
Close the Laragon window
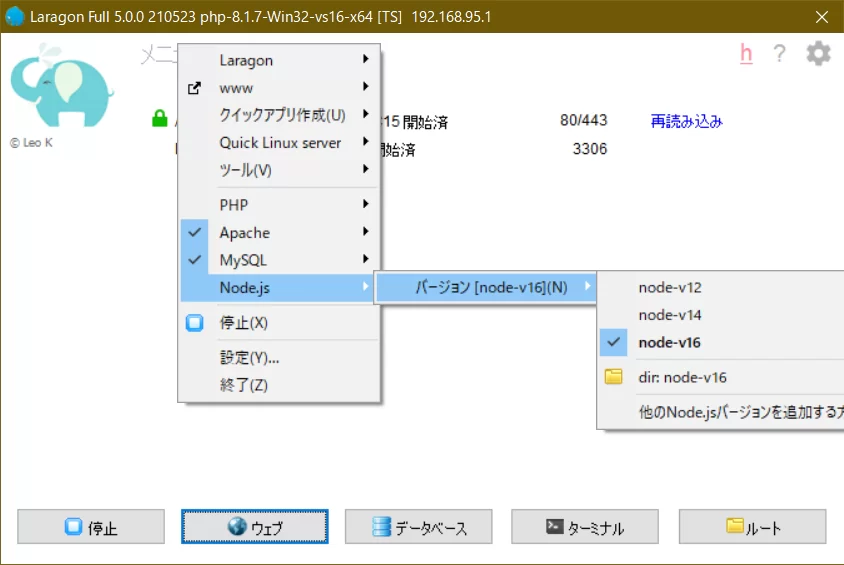(x=822, y=17)
